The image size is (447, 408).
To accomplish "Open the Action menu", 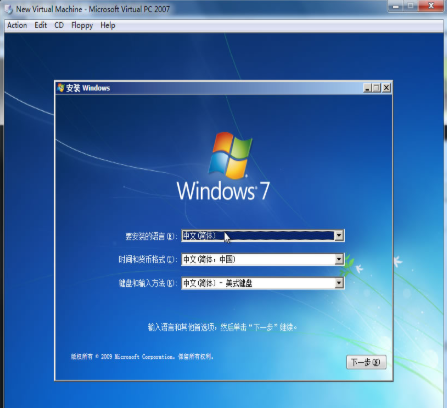I will [x=17, y=25].
